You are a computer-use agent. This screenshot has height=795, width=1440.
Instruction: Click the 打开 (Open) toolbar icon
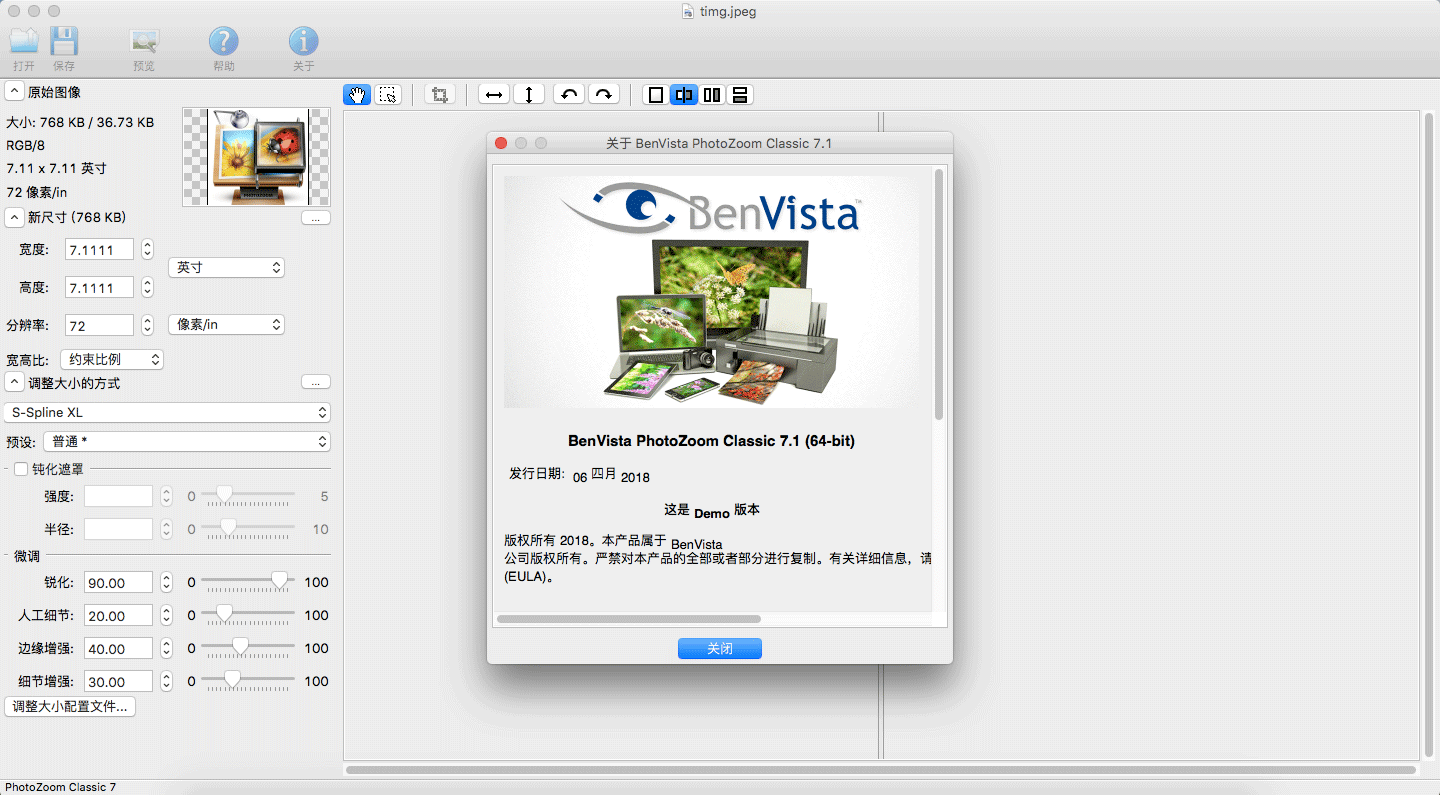(x=24, y=42)
